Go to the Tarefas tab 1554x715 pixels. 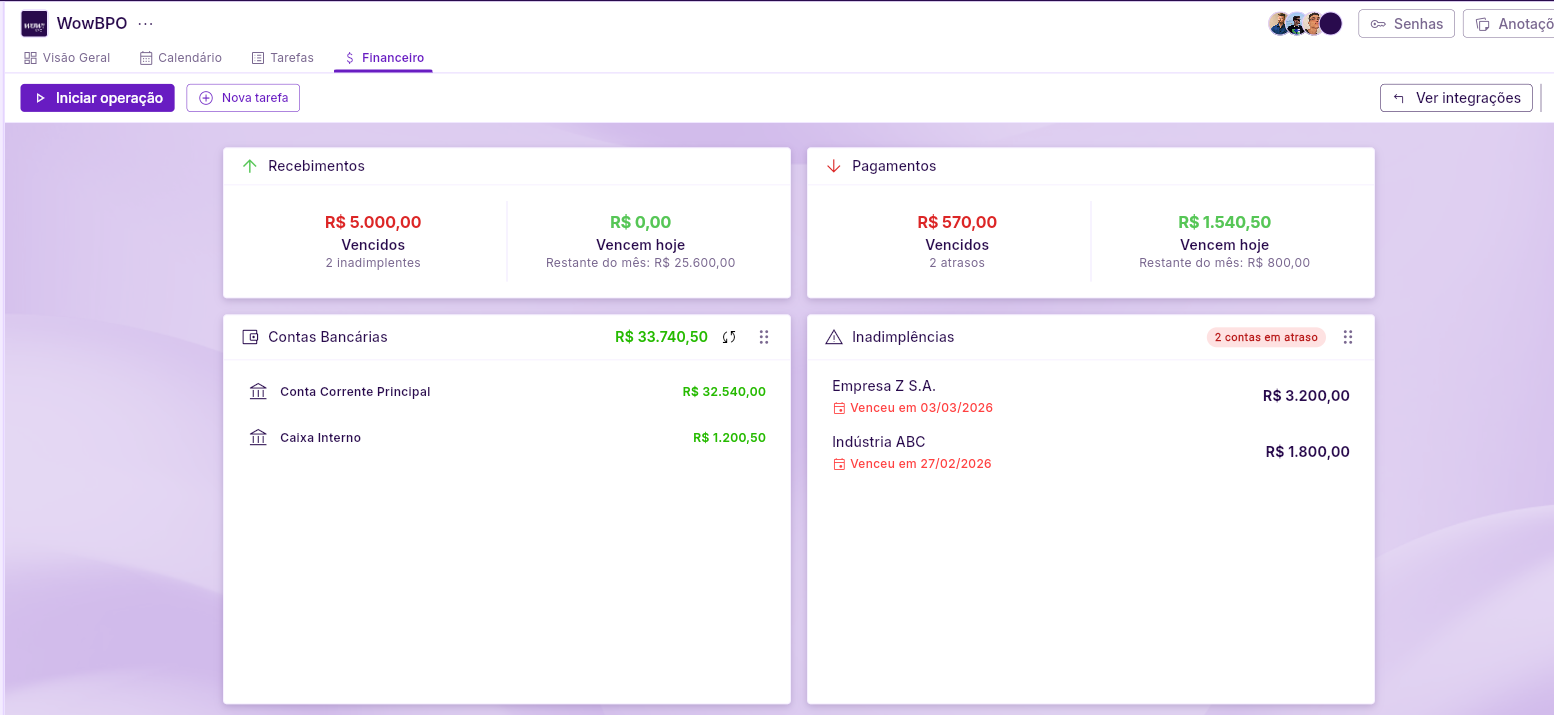pos(282,58)
